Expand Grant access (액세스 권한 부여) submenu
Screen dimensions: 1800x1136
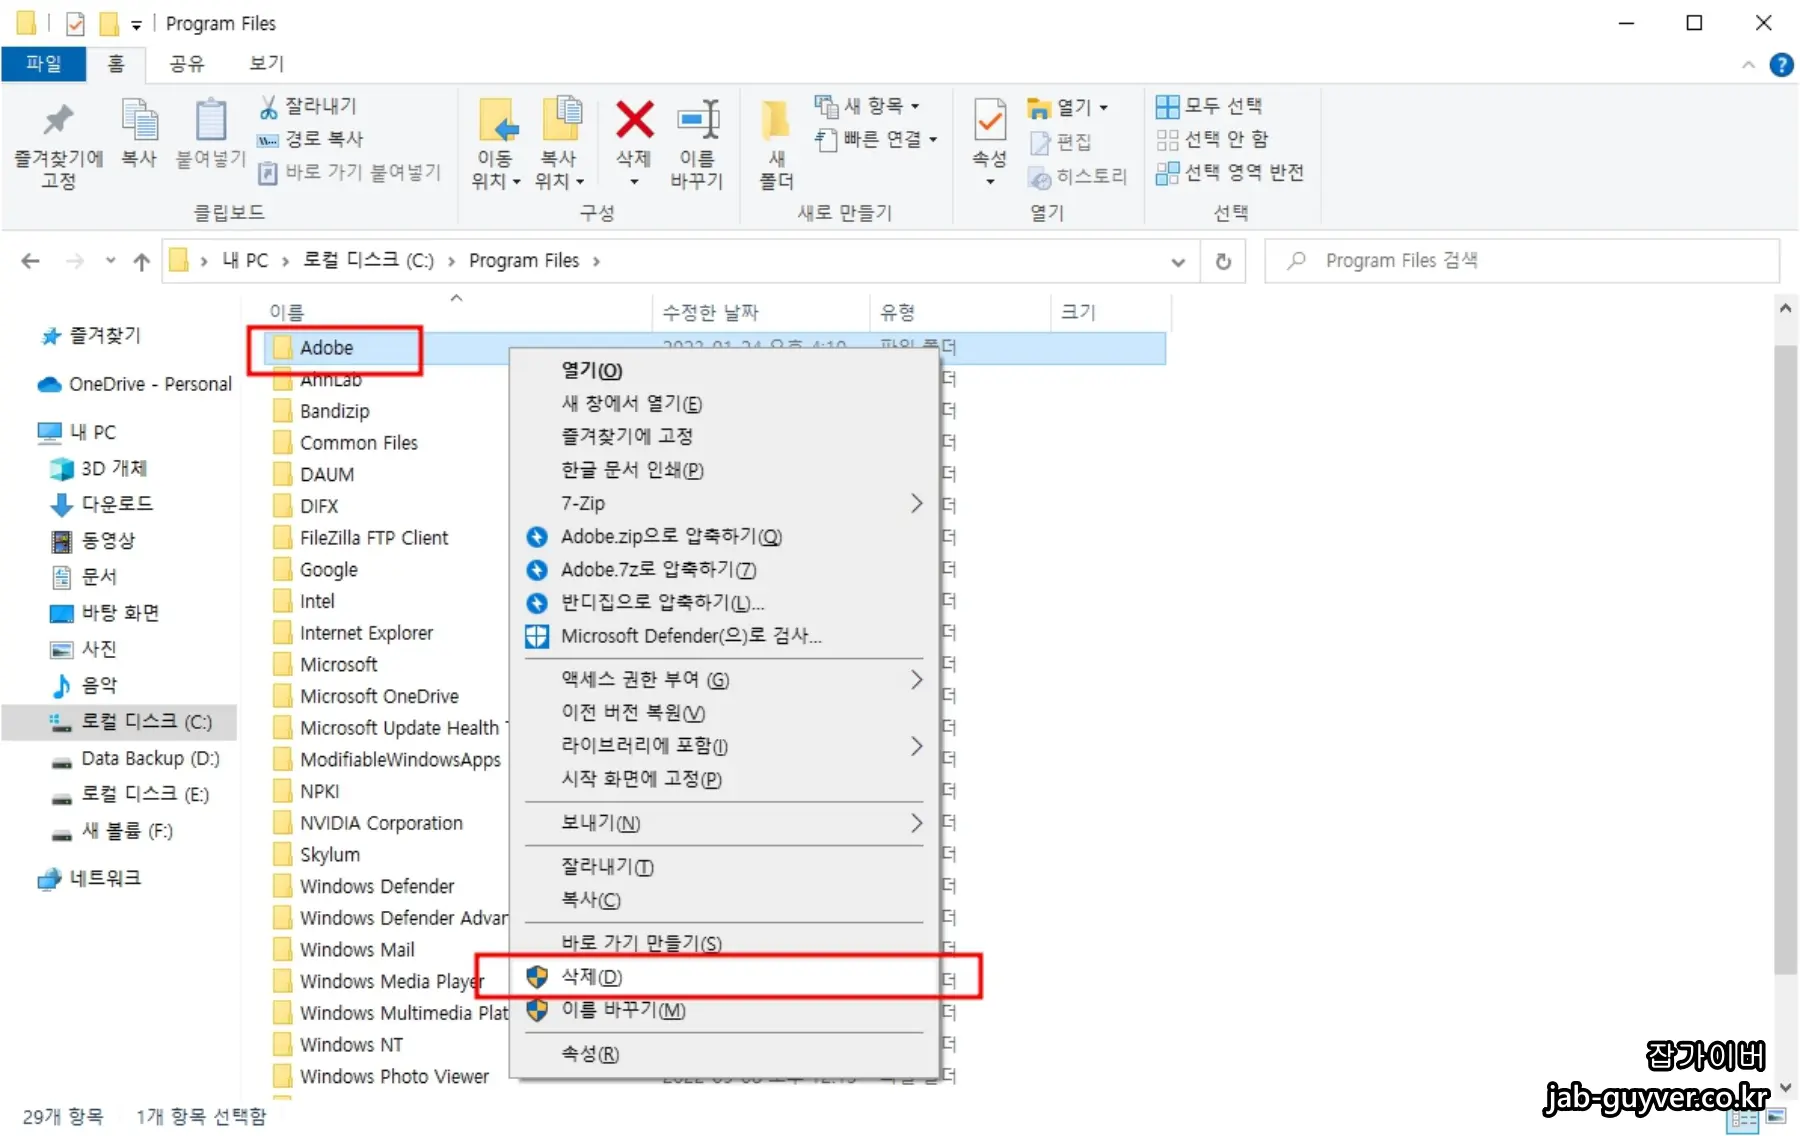(916, 680)
